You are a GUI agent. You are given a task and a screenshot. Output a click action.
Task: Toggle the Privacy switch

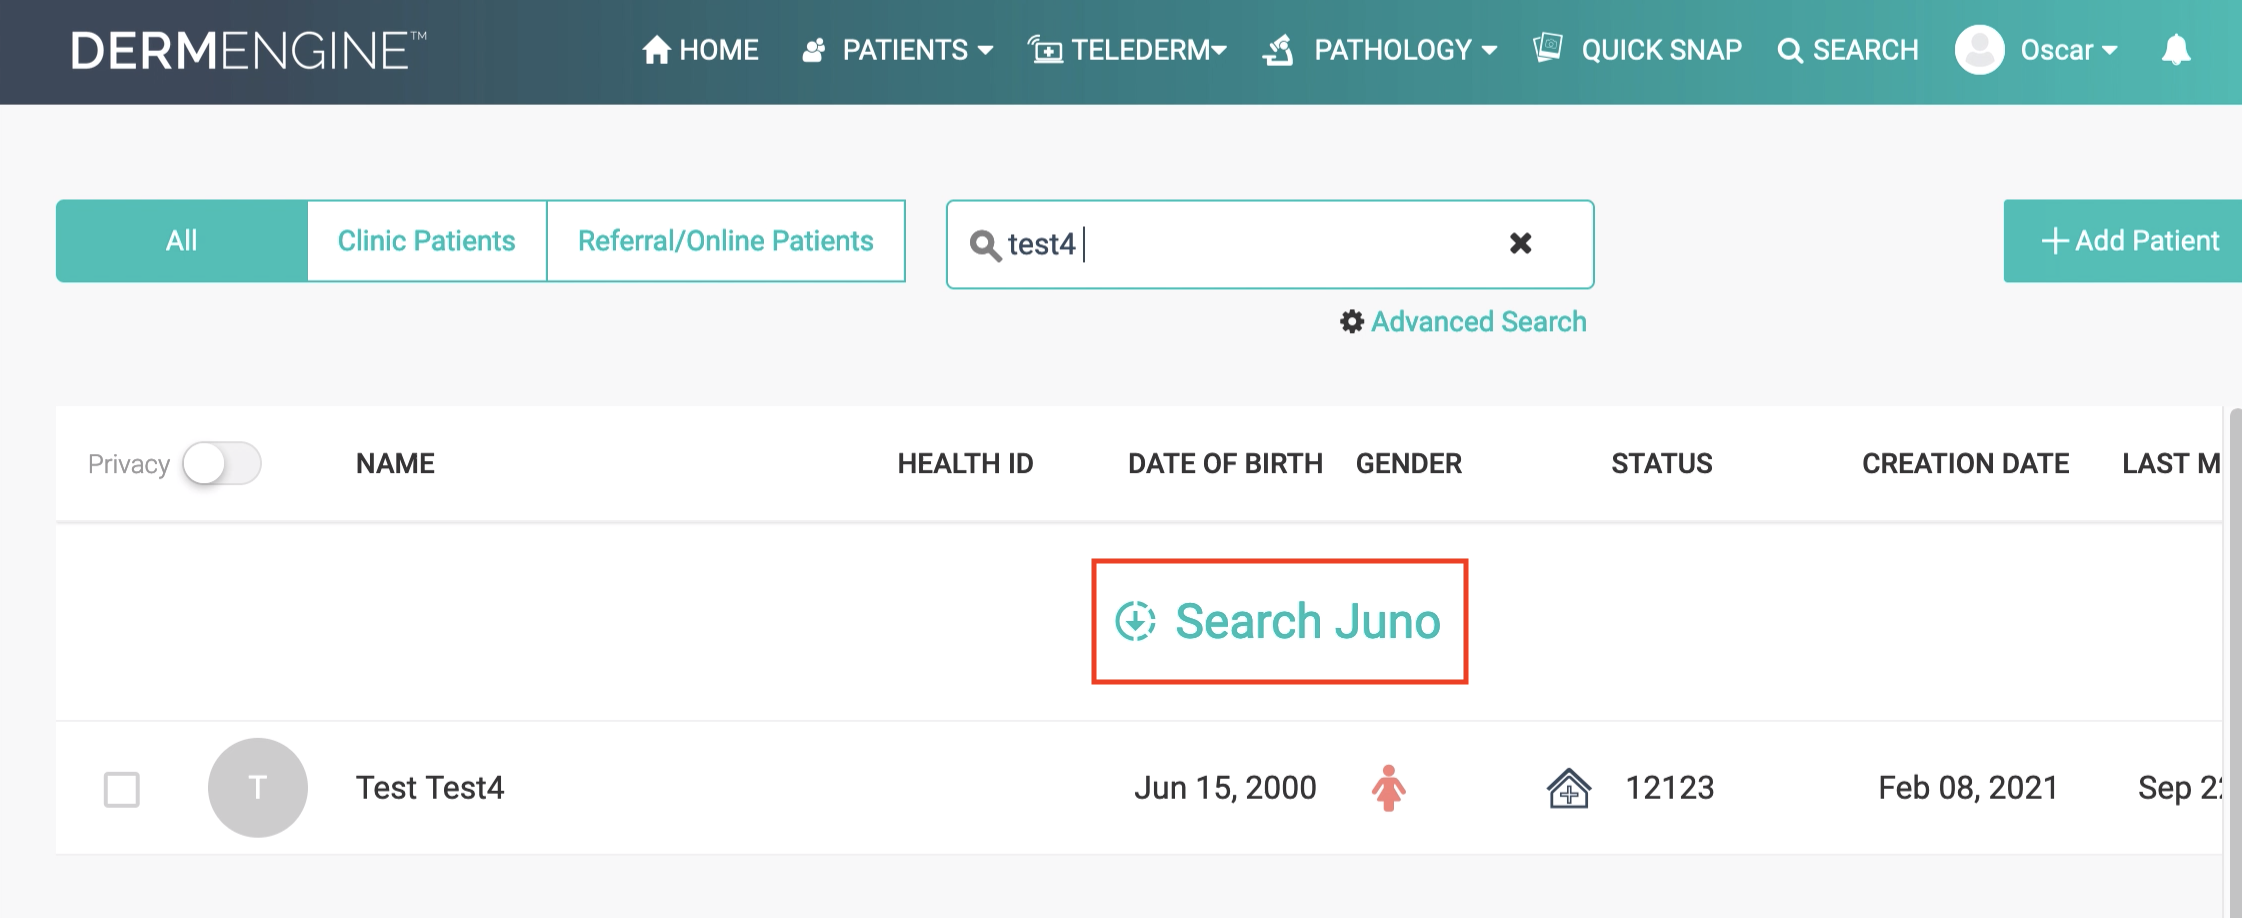(222, 464)
